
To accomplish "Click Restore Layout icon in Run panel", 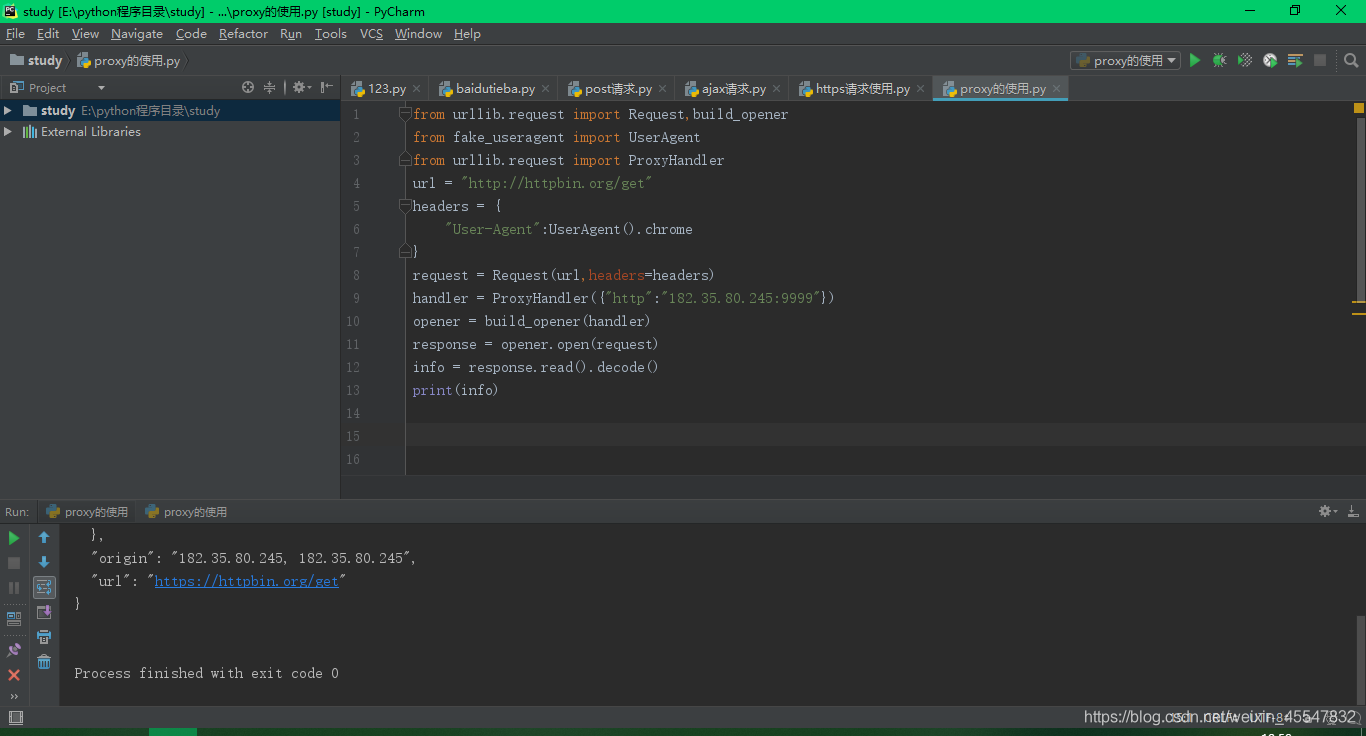I will 14,619.
